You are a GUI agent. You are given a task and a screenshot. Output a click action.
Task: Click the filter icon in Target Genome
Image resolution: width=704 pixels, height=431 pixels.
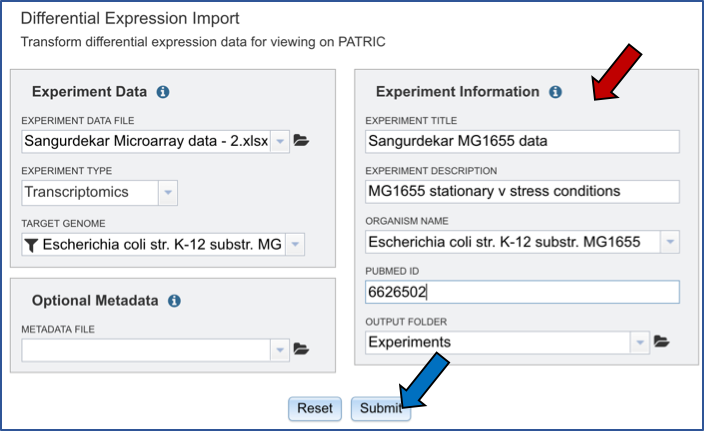click(31, 245)
